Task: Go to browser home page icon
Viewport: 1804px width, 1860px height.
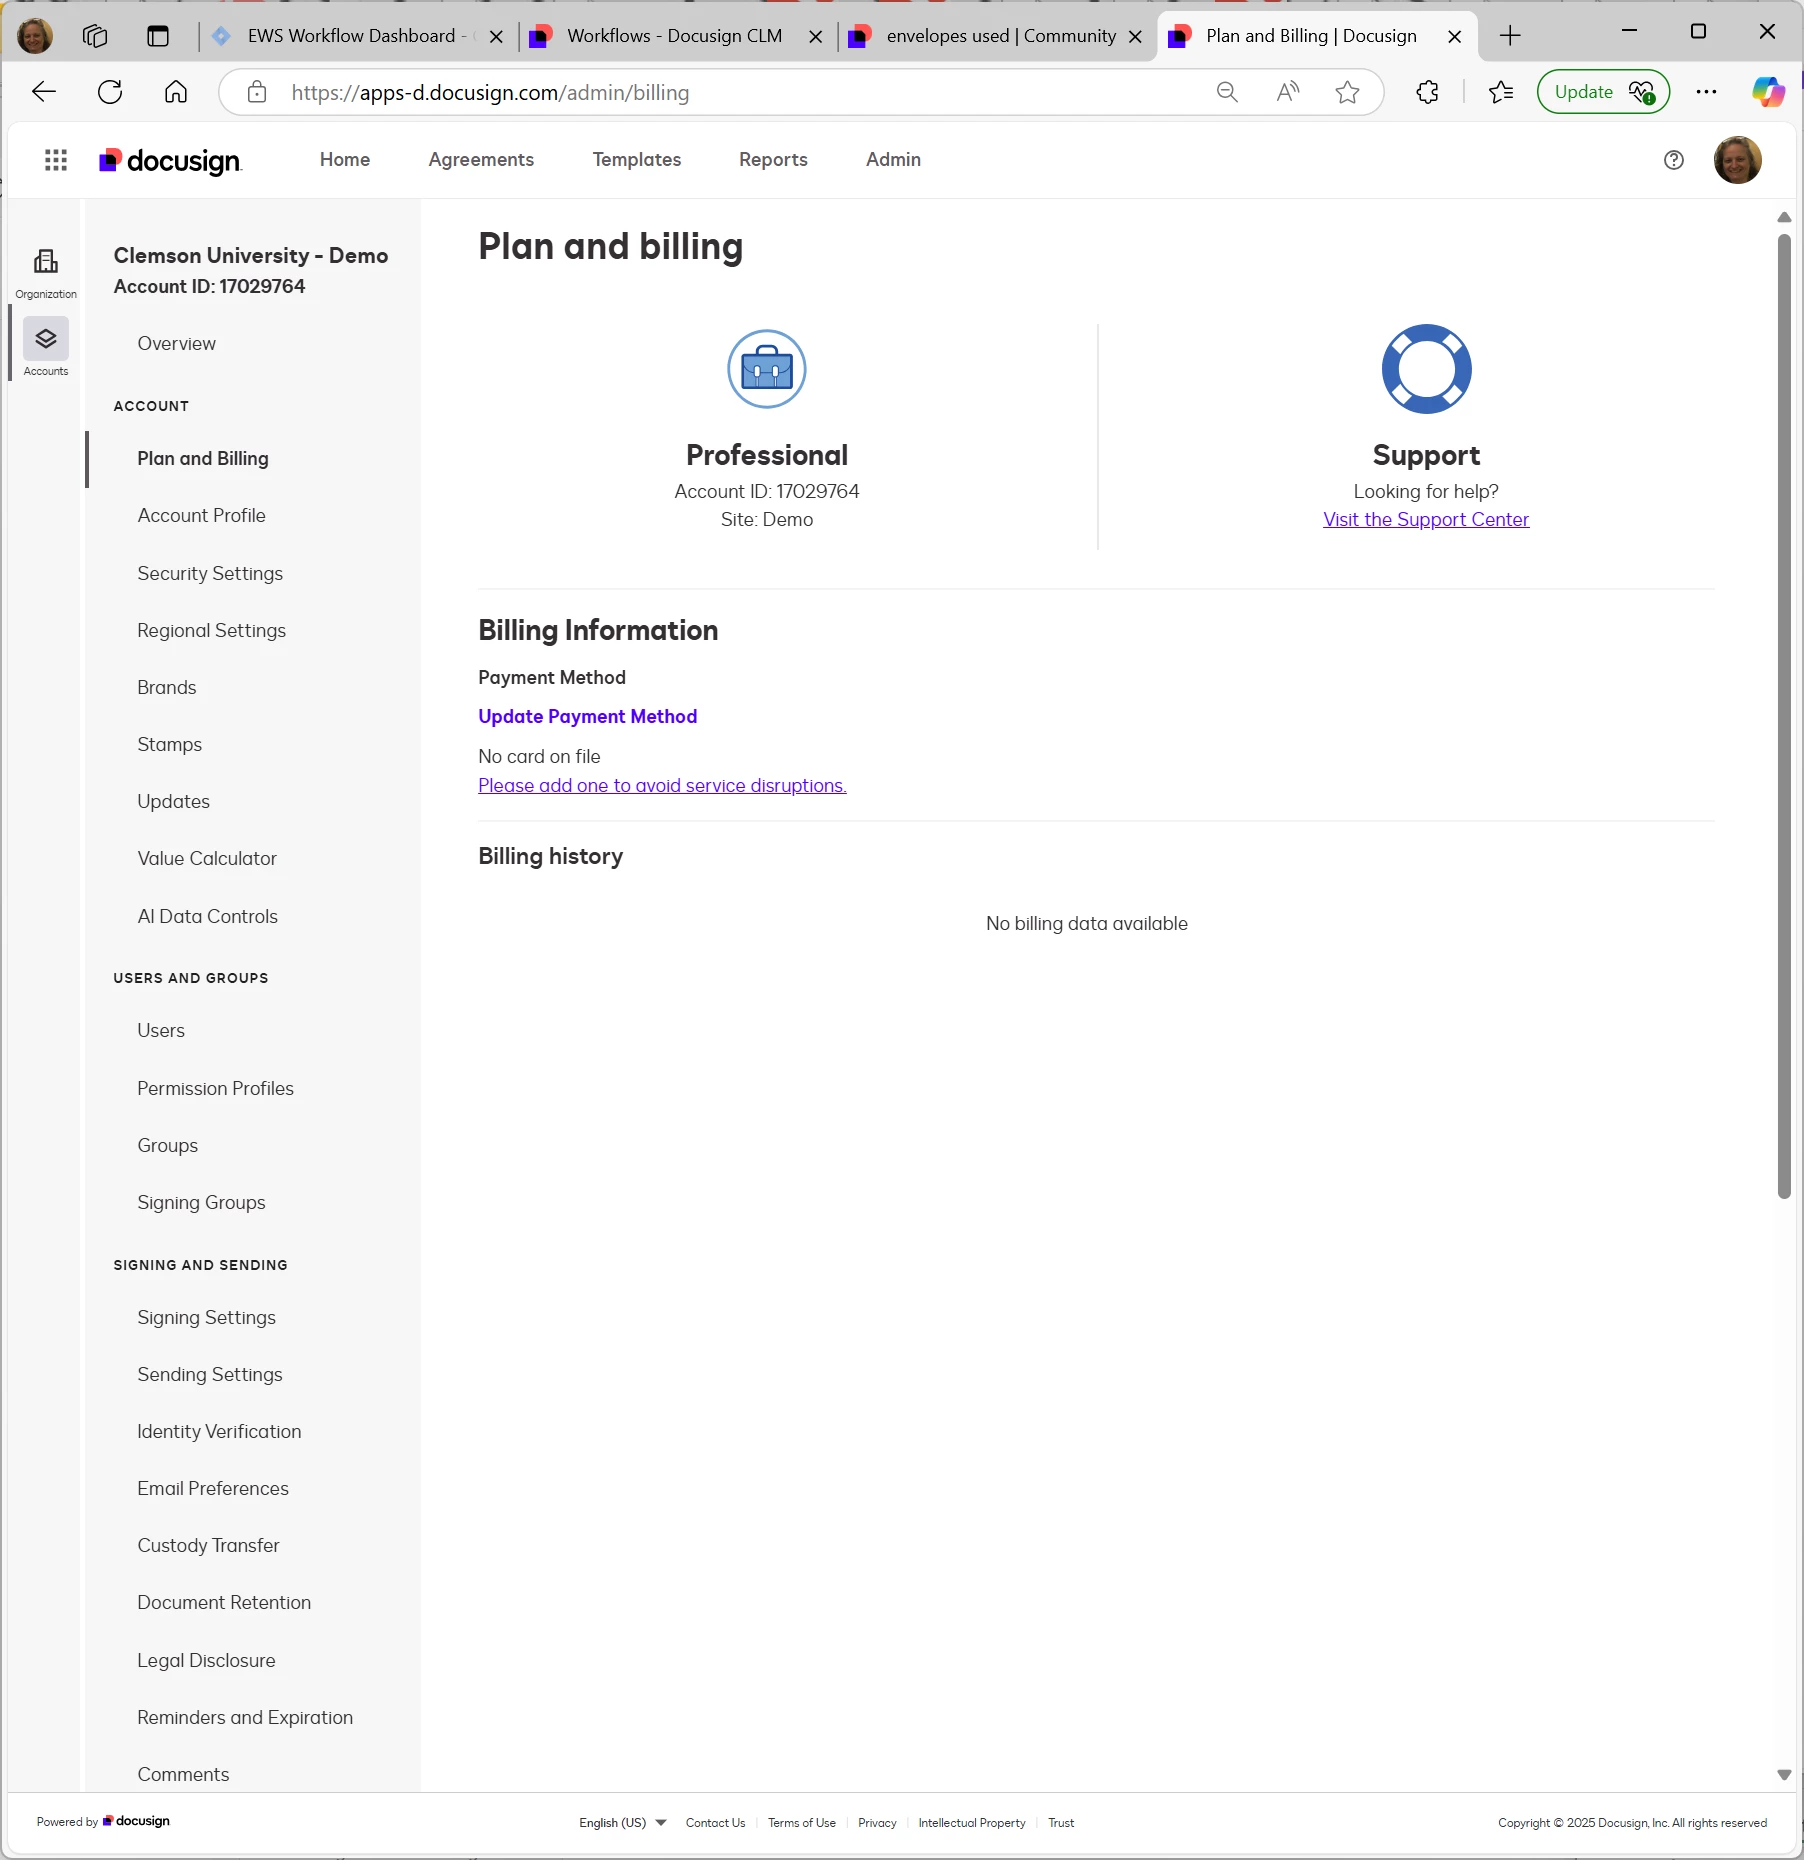Action: coord(176,92)
